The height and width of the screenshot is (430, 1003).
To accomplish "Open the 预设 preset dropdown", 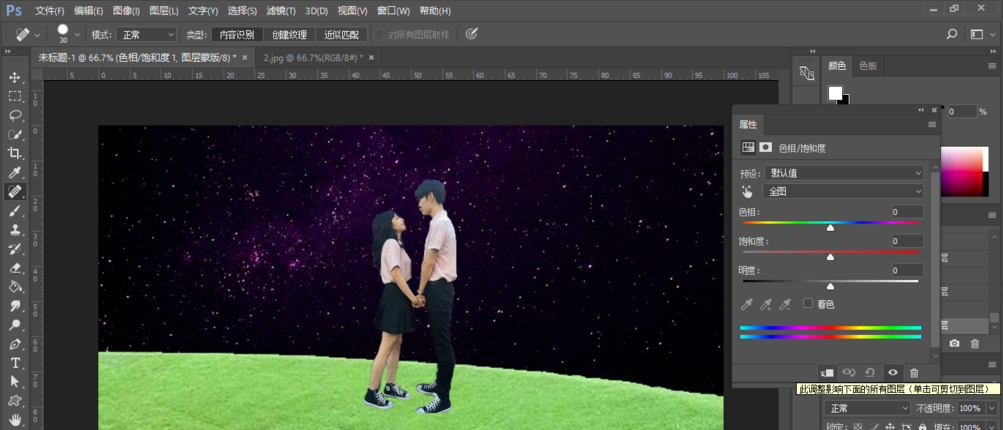I will 844,173.
